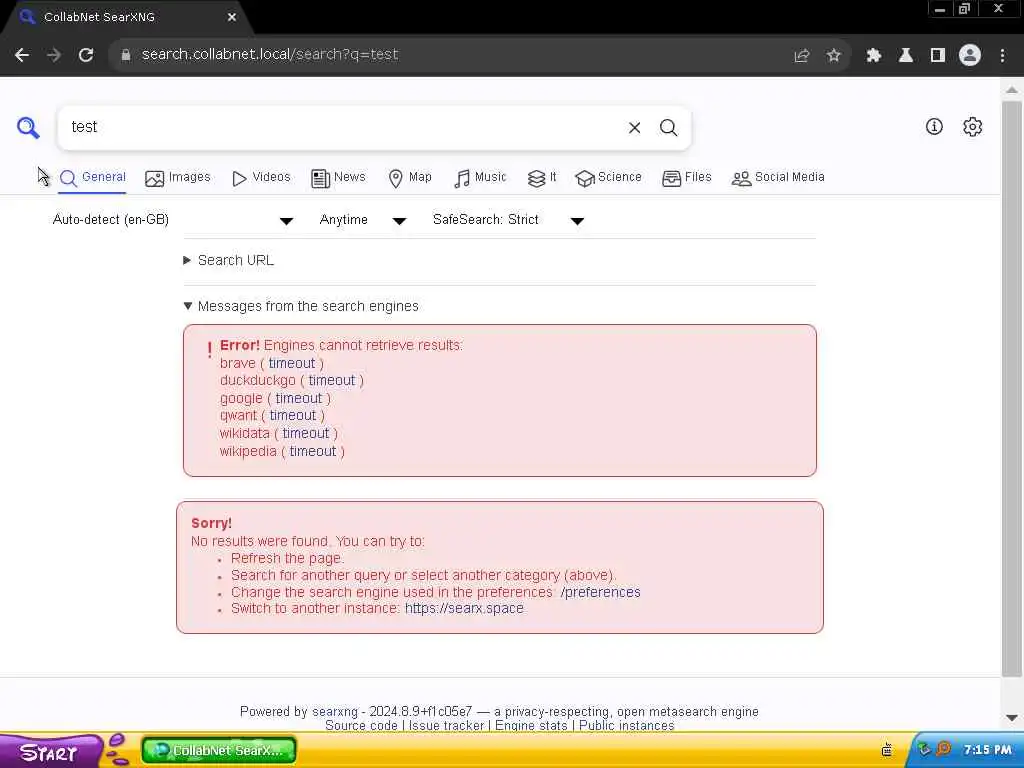1024x768 pixels.
Task: Switch to the News category
Action: click(x=338, y=177)
